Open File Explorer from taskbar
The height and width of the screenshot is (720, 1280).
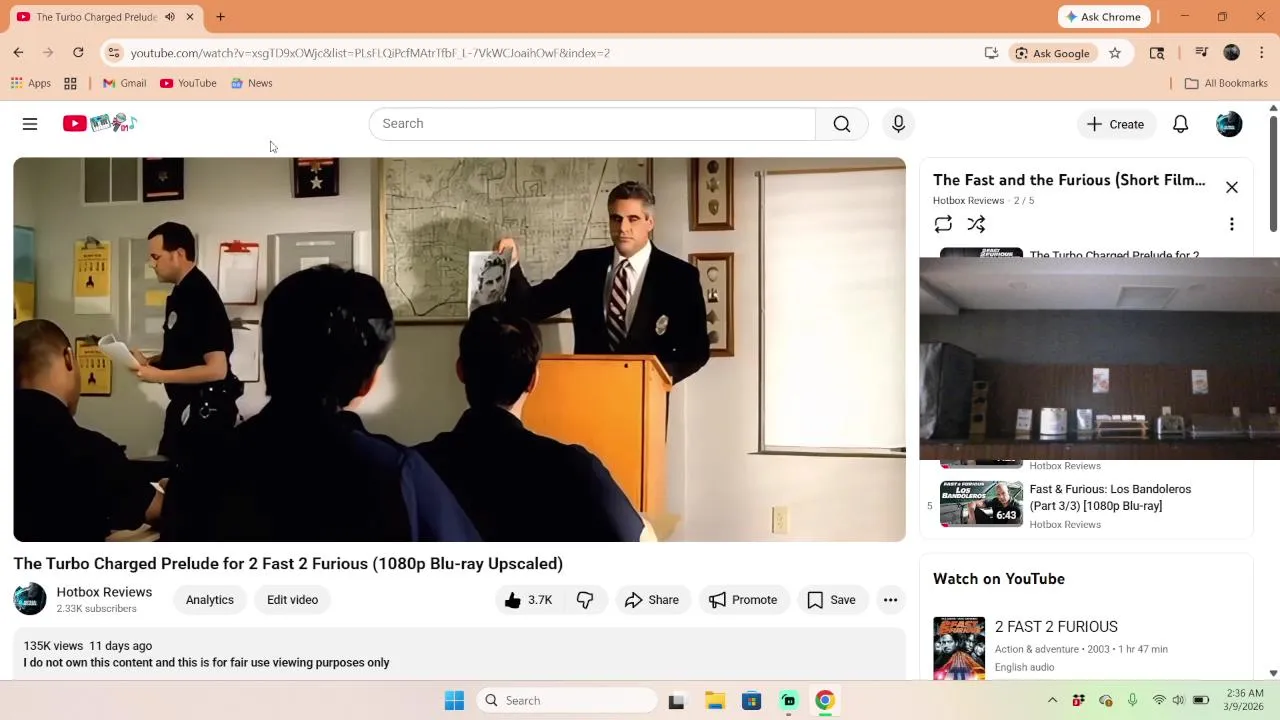[715, 700]
